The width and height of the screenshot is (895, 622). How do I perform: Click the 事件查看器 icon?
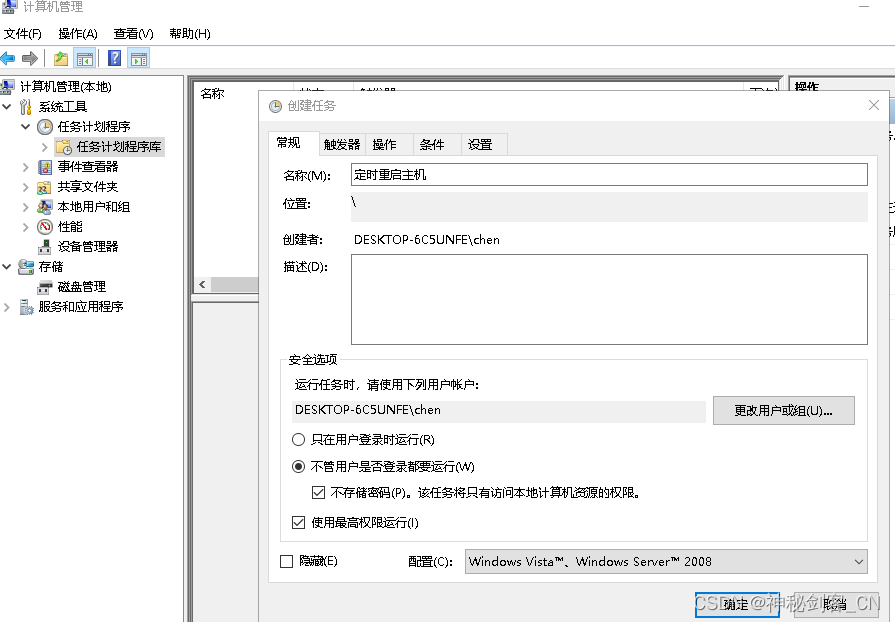point(45,167)
